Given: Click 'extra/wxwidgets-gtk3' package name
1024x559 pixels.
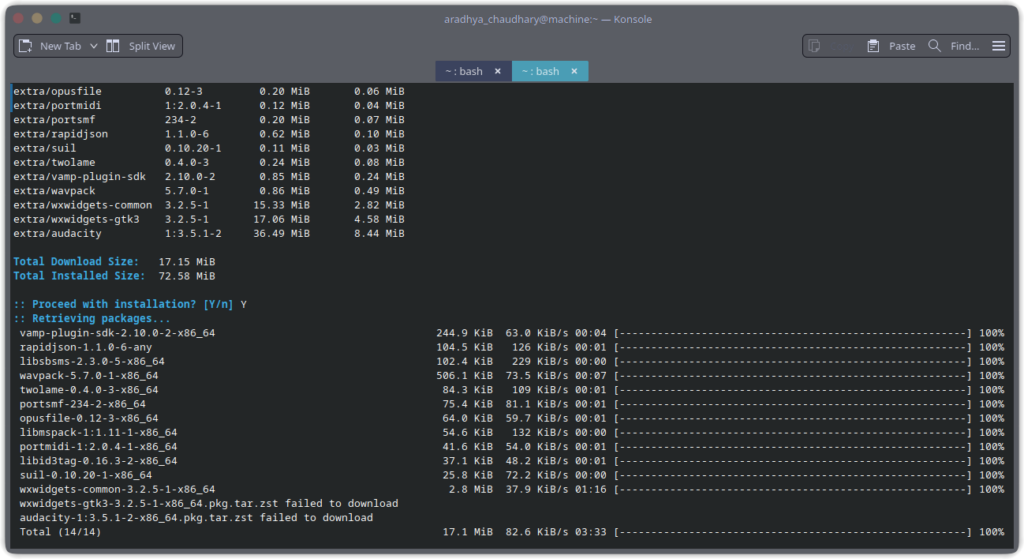Looking at the screenshot, I should pyautogui.click(x=76, y=219).
